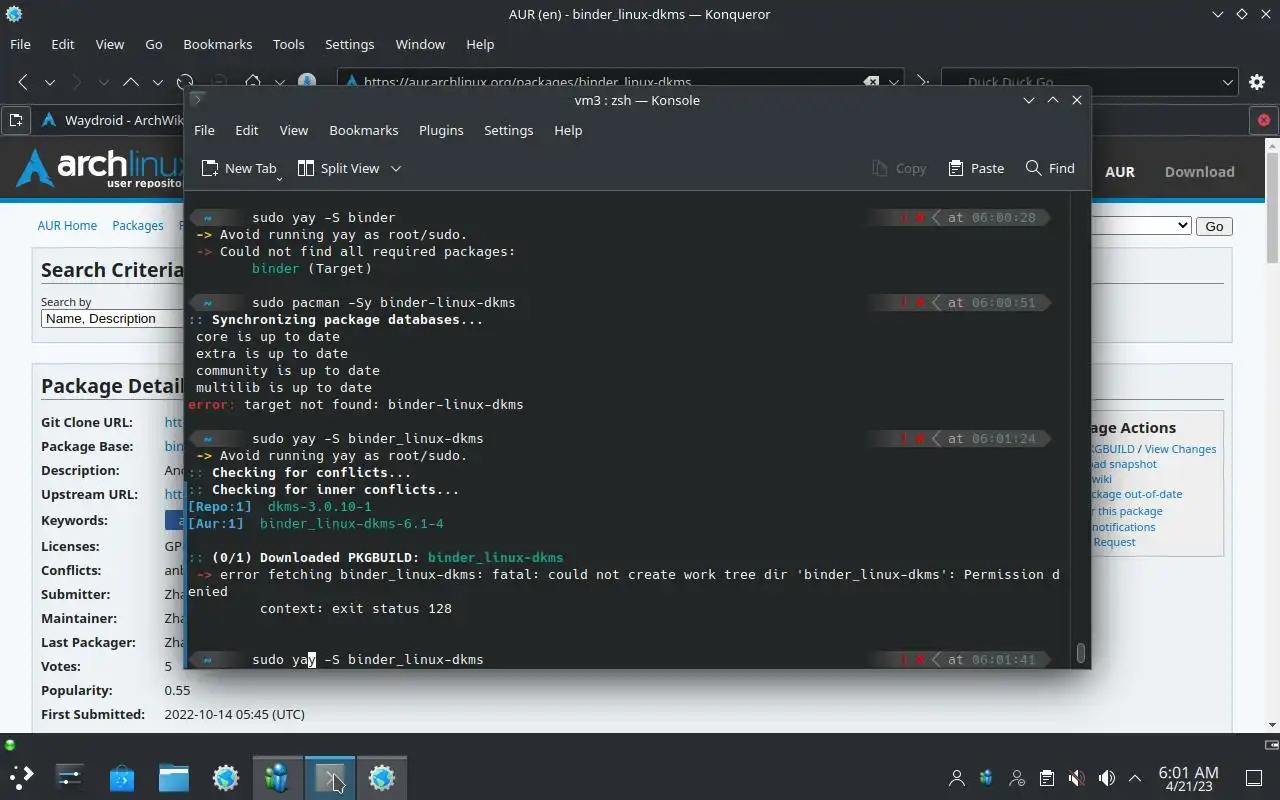Open the dropdown next to Go button
The image size is (1280, 800).
click(x=1140, y=226)
